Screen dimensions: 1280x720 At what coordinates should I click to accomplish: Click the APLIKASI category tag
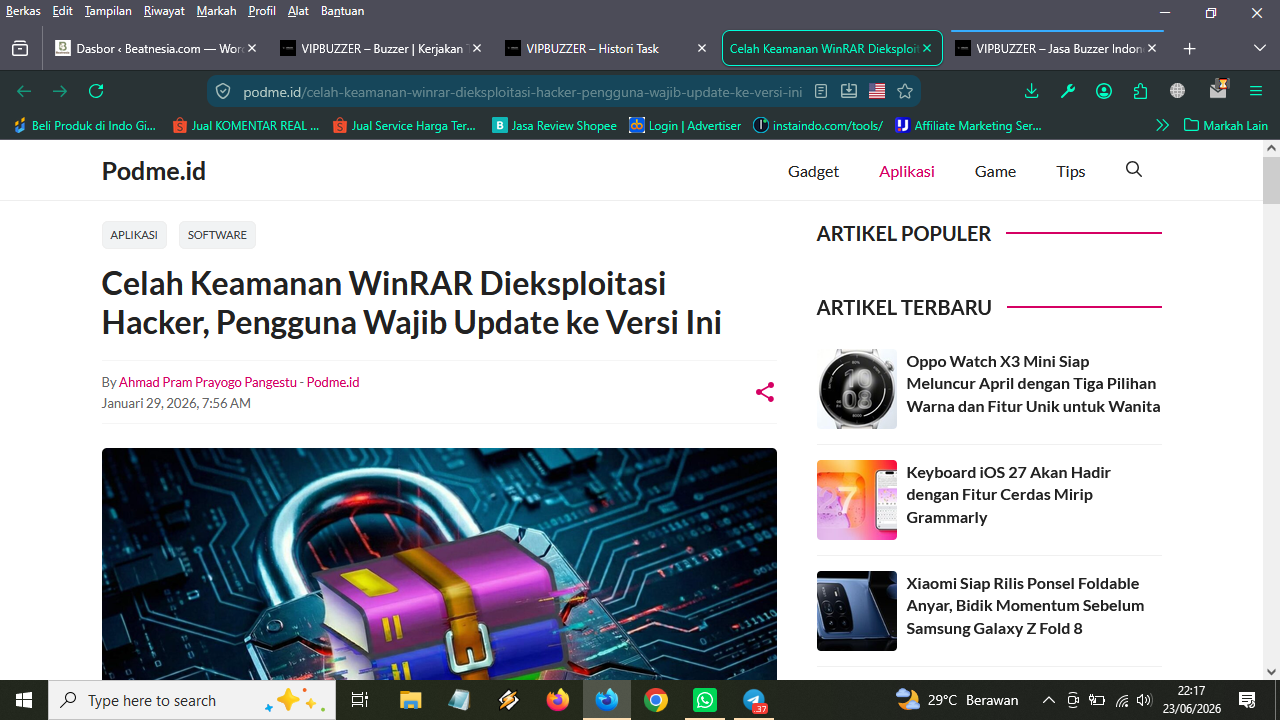(x=134, y=235)
